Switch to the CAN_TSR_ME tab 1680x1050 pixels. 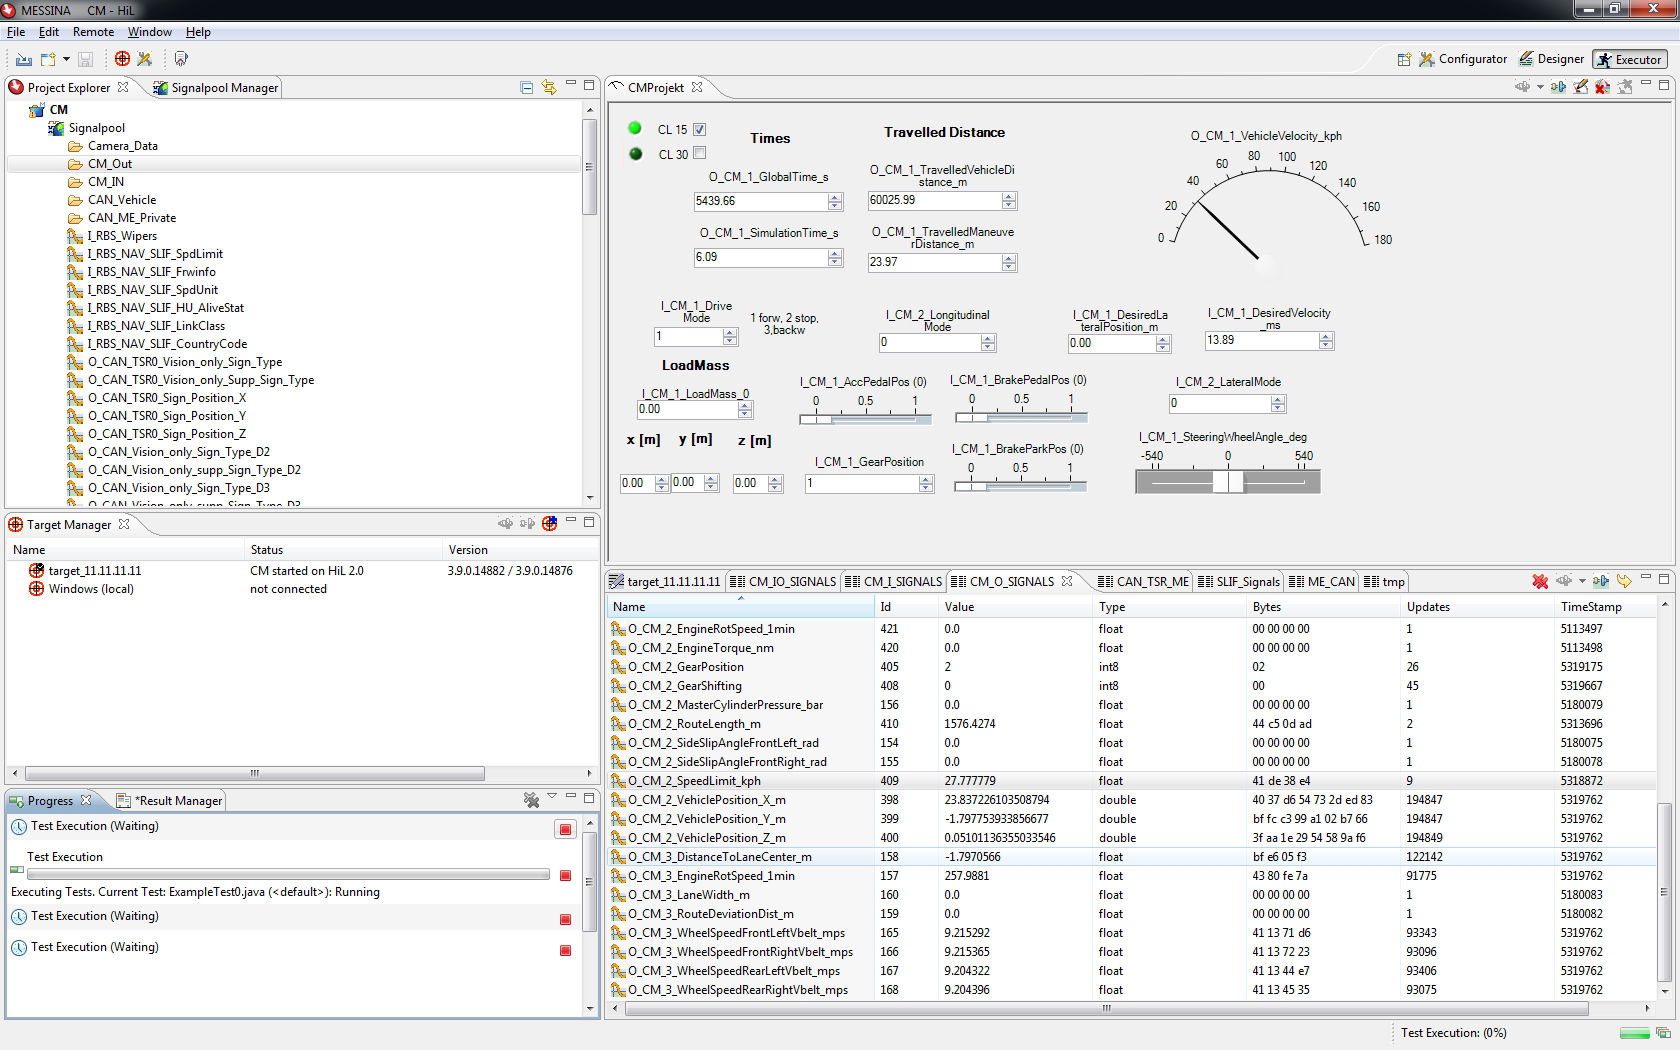[1151, 581]
